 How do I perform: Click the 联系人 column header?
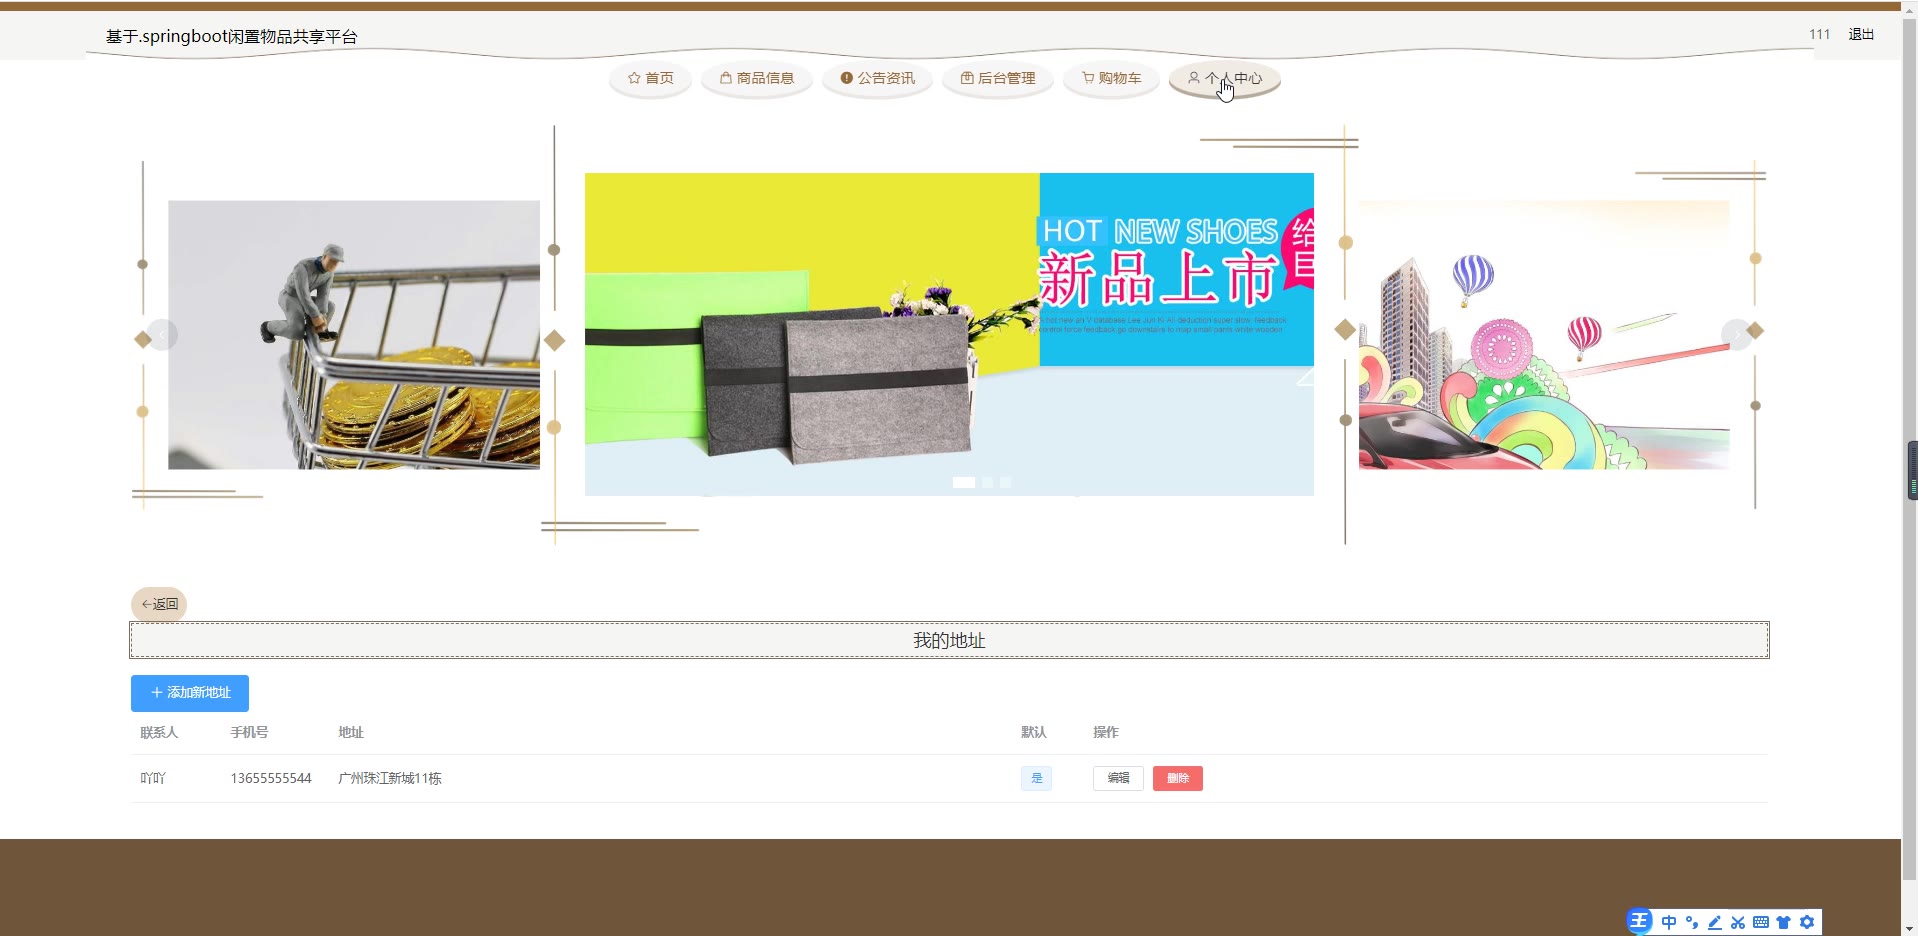pos(159,732)
